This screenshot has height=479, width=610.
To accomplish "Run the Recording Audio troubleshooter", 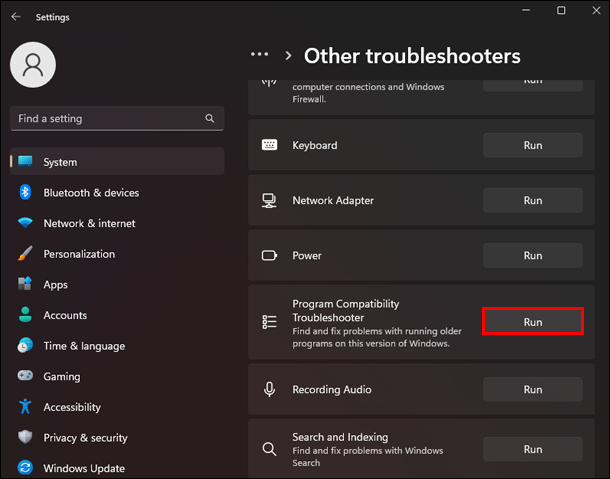I will [533, 390].
